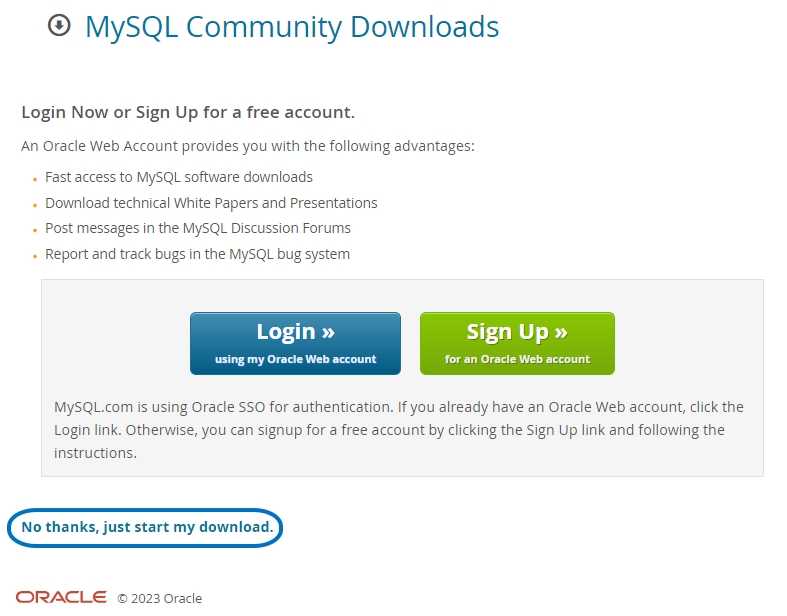Viewport: 787px width, 616px height.
Task: Click the green Sign Up » button
Action: (517, 343)
